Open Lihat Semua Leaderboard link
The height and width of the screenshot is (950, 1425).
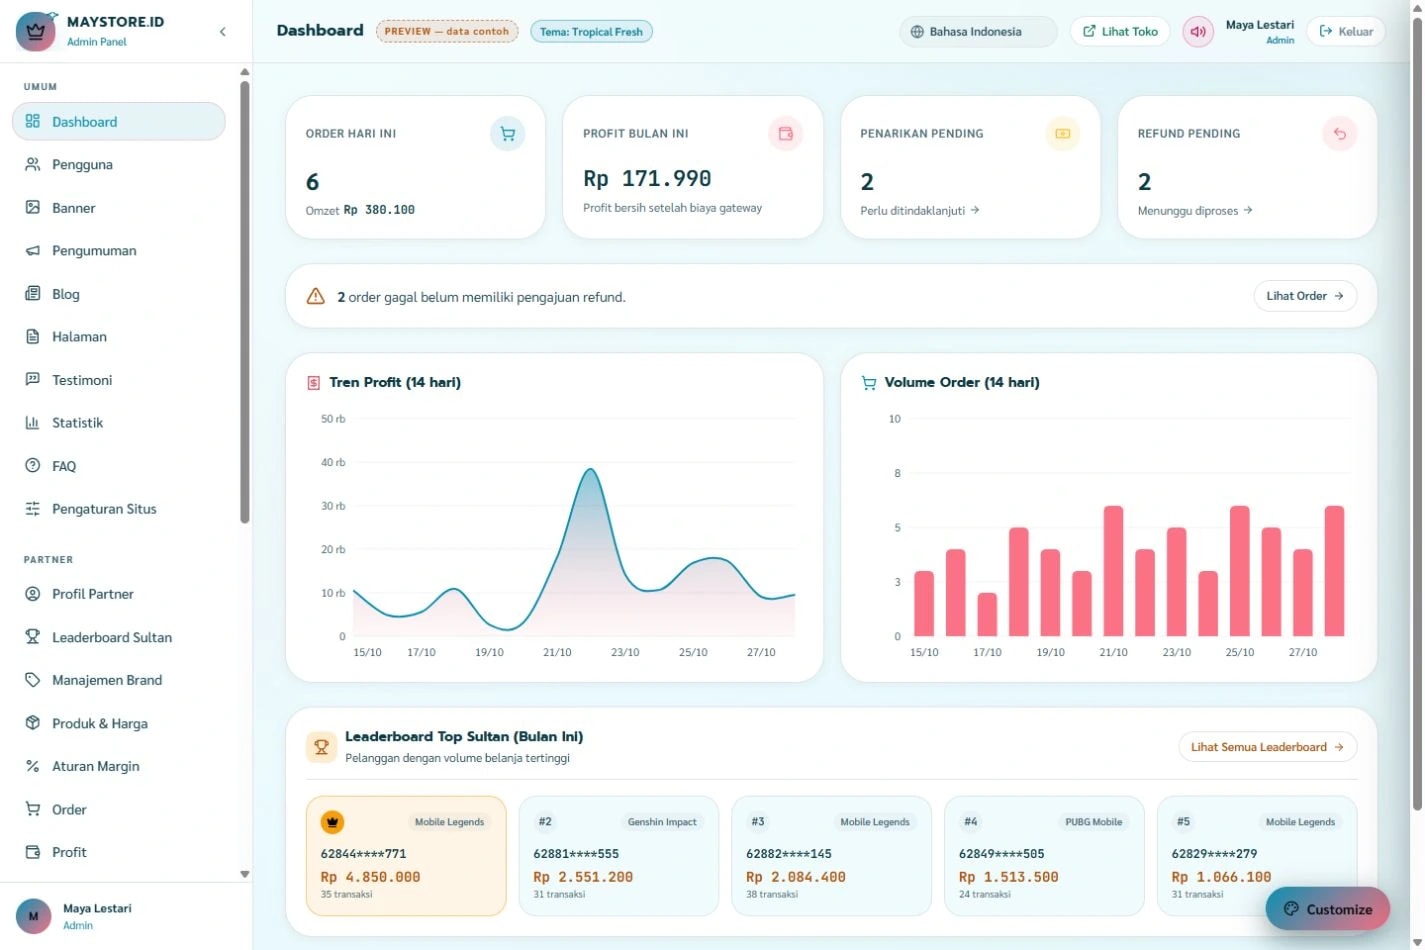[x=1268, y=747]
